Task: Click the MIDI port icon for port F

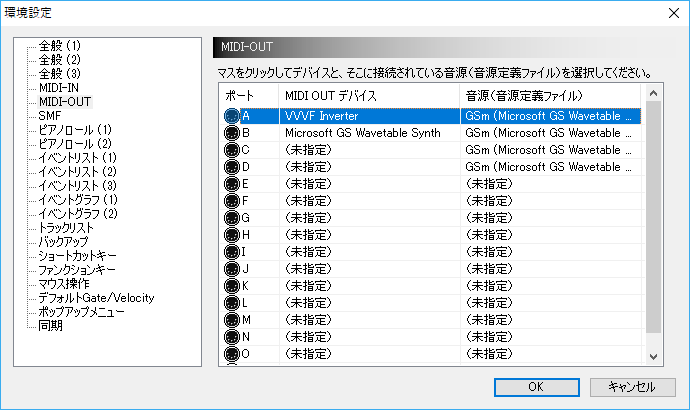Action: (231, 201)
